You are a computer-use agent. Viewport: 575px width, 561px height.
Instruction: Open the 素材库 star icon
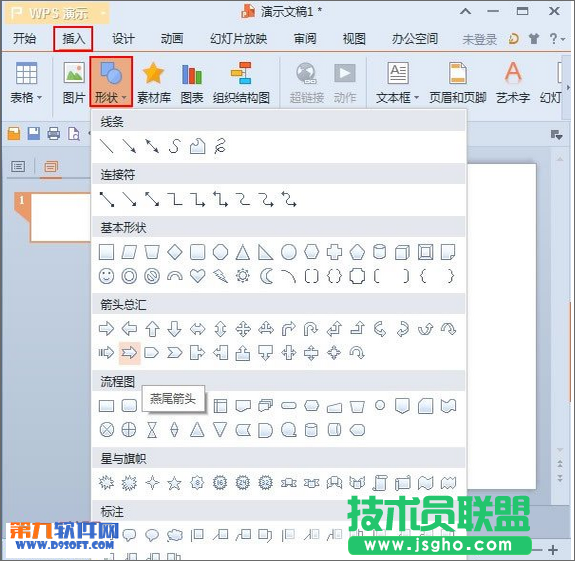(x=154, y=83)
